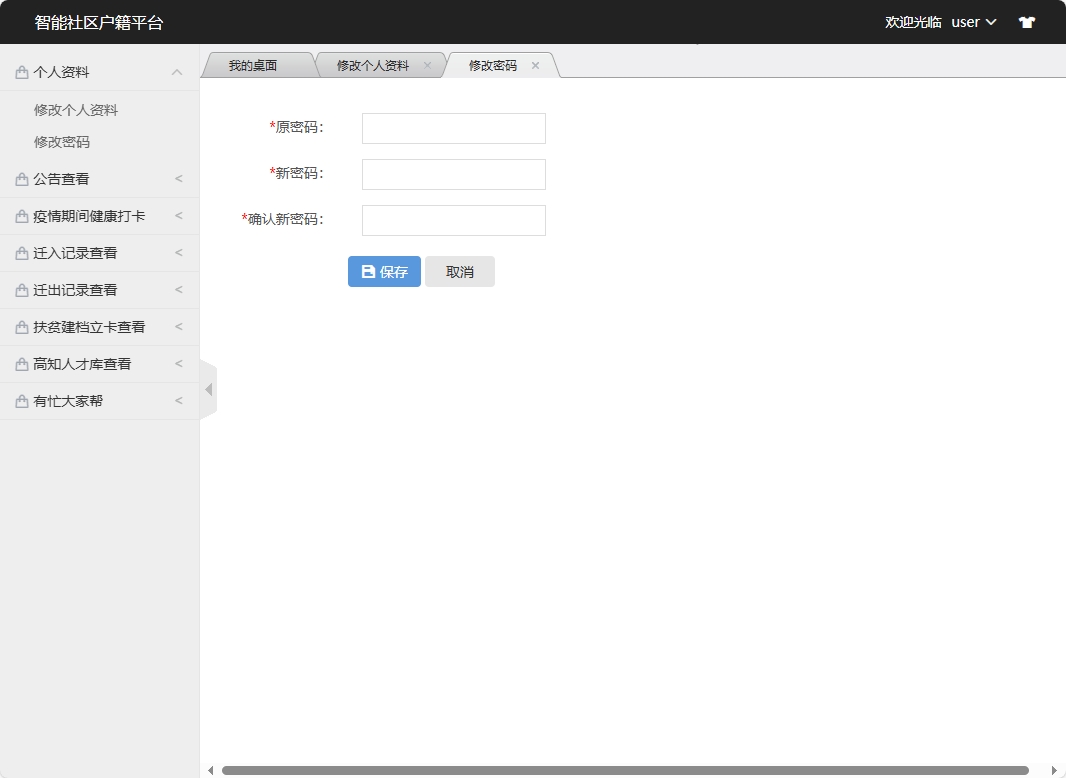Expand the 公告查看 menu chevron

click(x=179, y=179)
